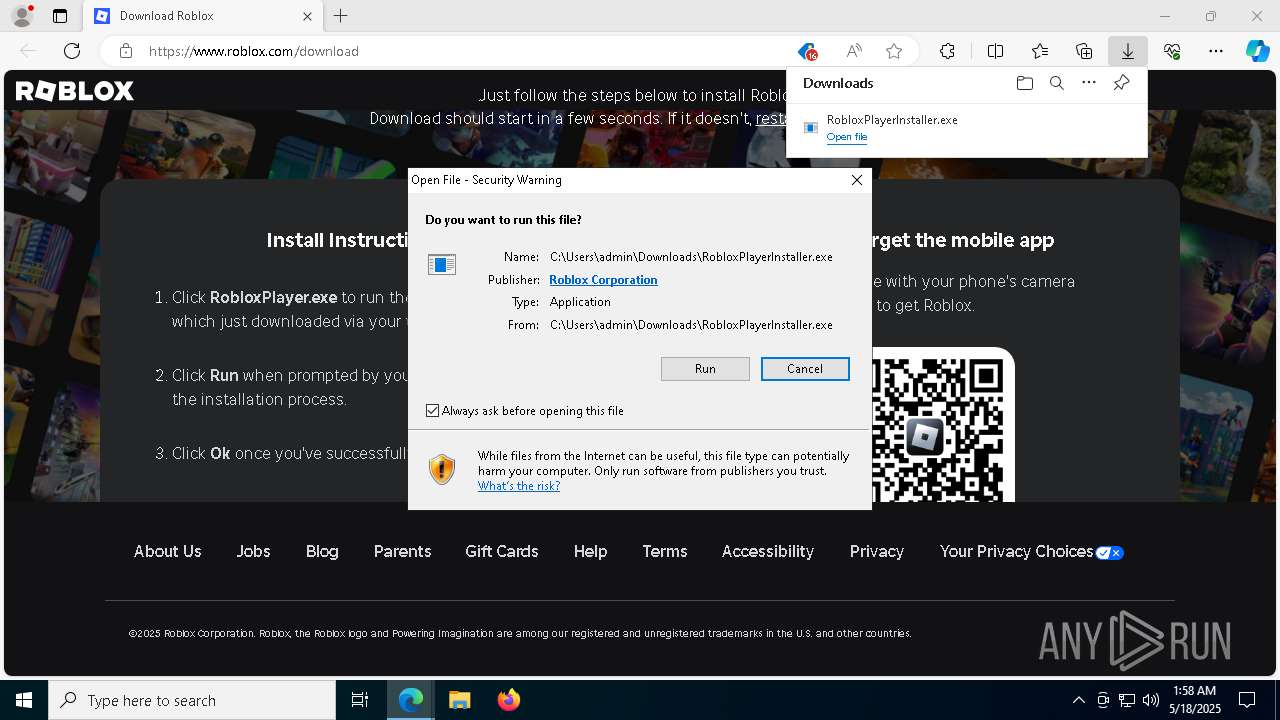The image size is (1280, 720).
Task: Open the Windows Start menu
Action: [24, 700]
